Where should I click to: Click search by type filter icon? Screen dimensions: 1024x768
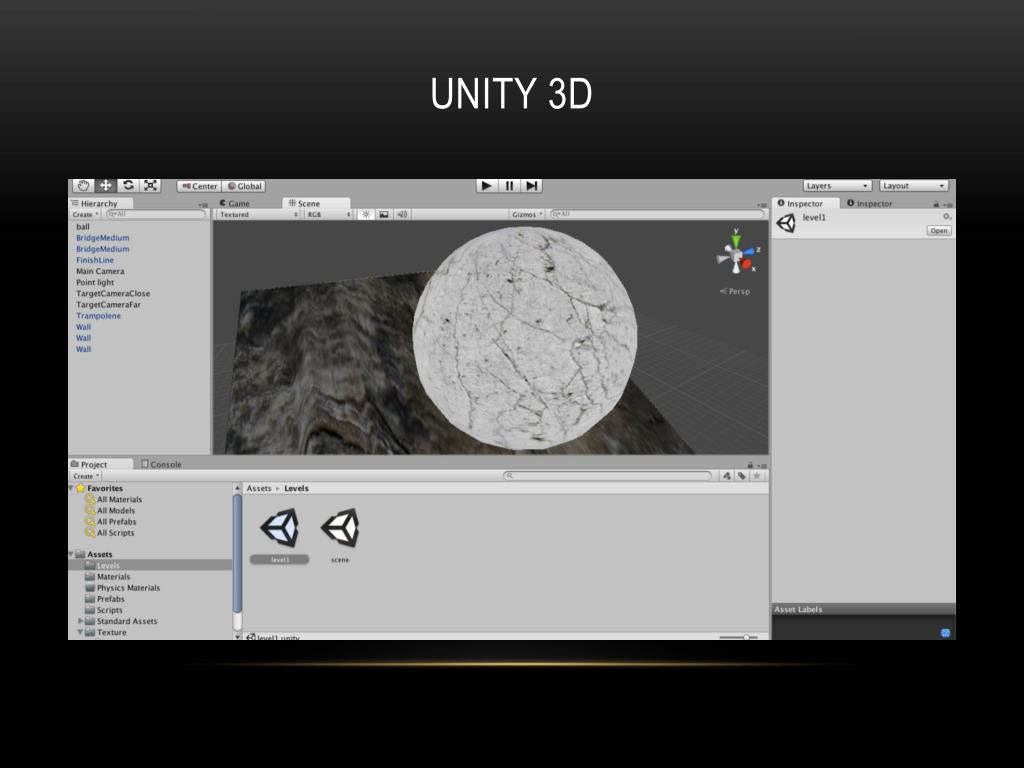pos(727,476)
